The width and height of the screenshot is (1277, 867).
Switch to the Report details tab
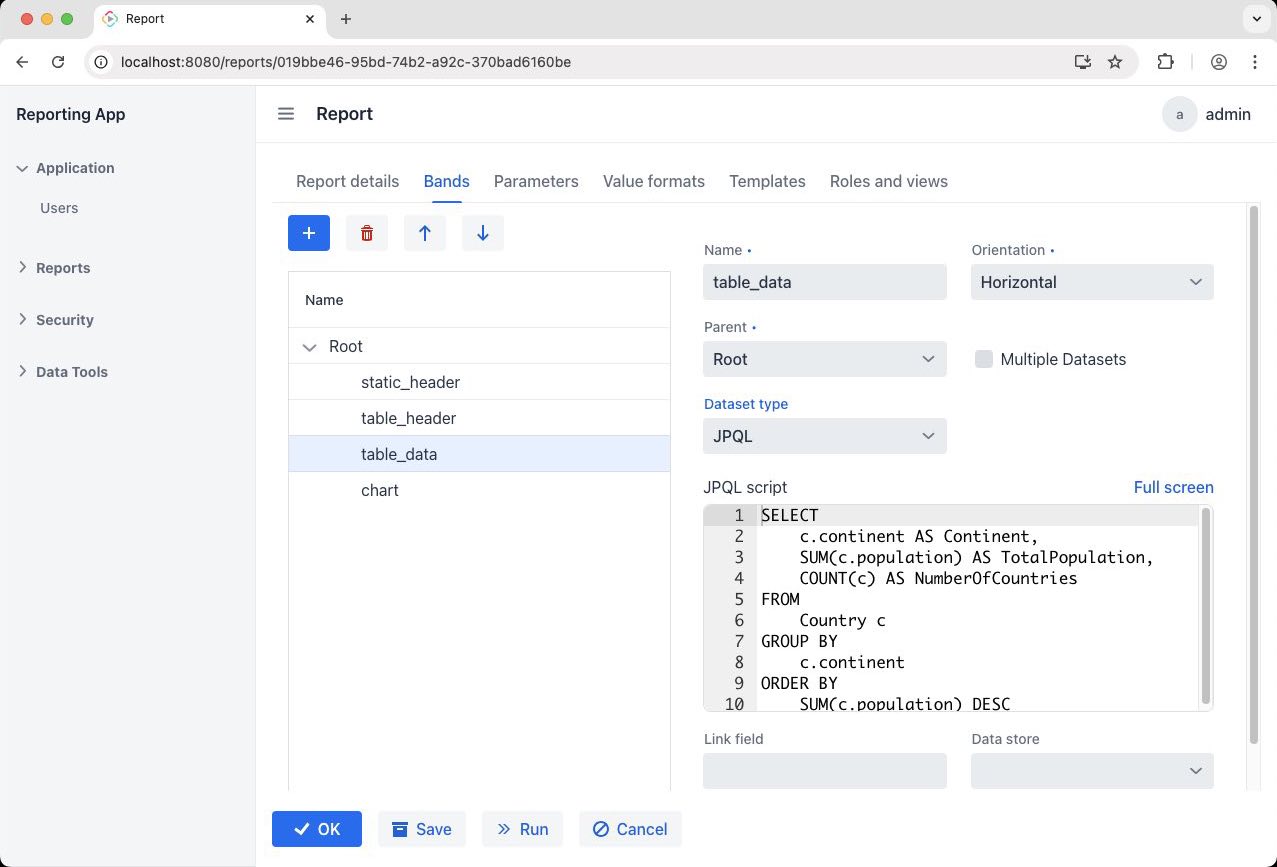[347, 181]
